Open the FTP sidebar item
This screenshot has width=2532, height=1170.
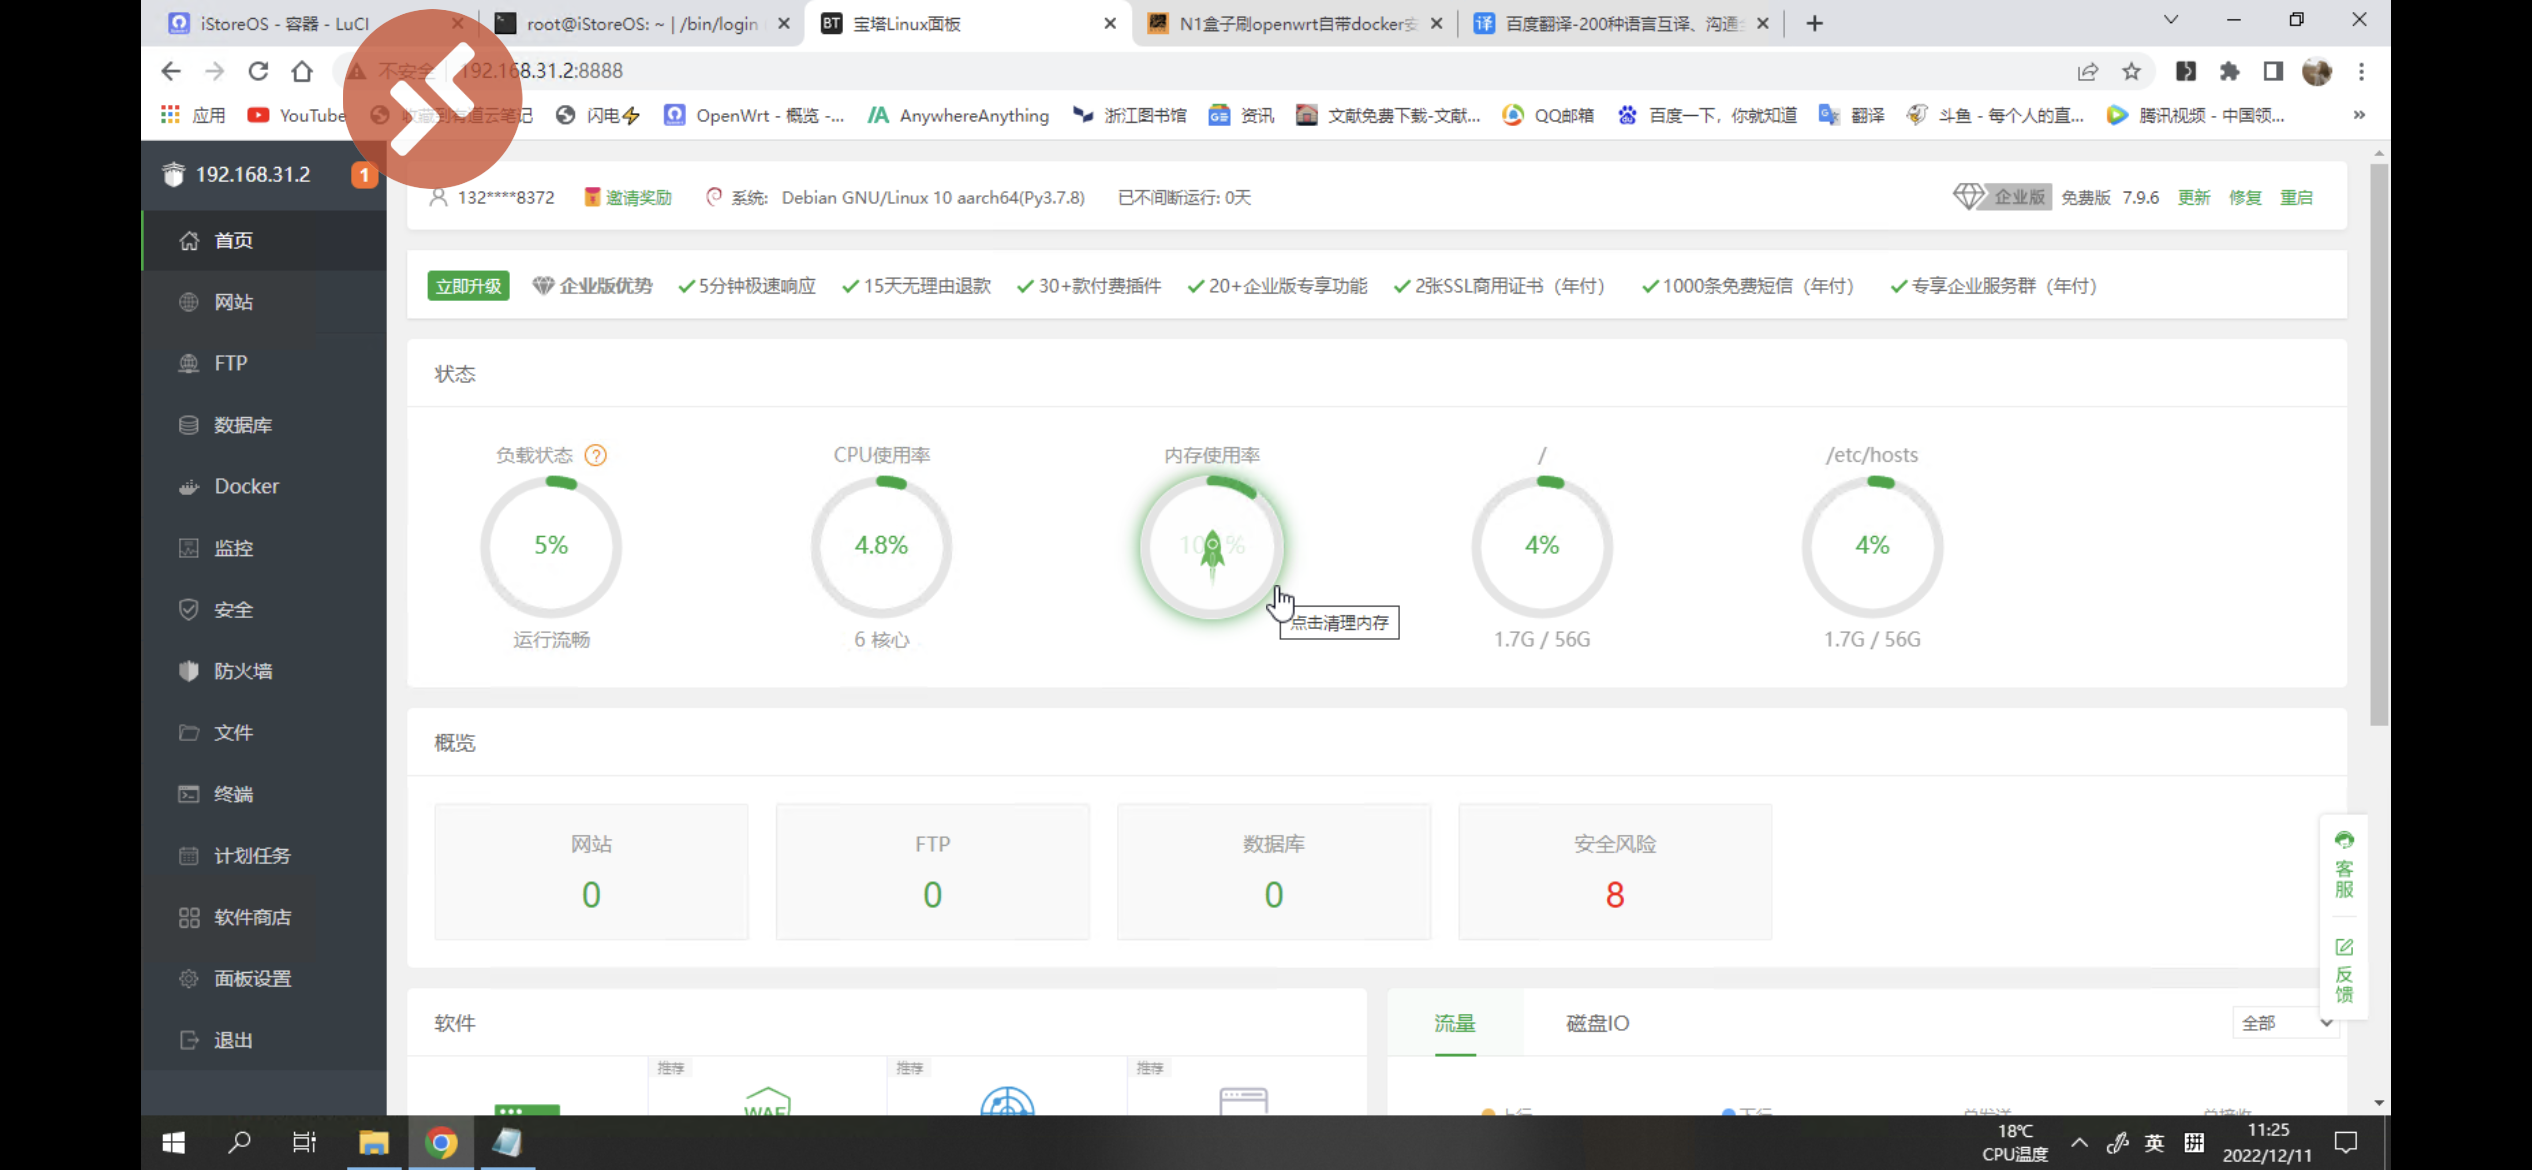[x=264, y=363]
